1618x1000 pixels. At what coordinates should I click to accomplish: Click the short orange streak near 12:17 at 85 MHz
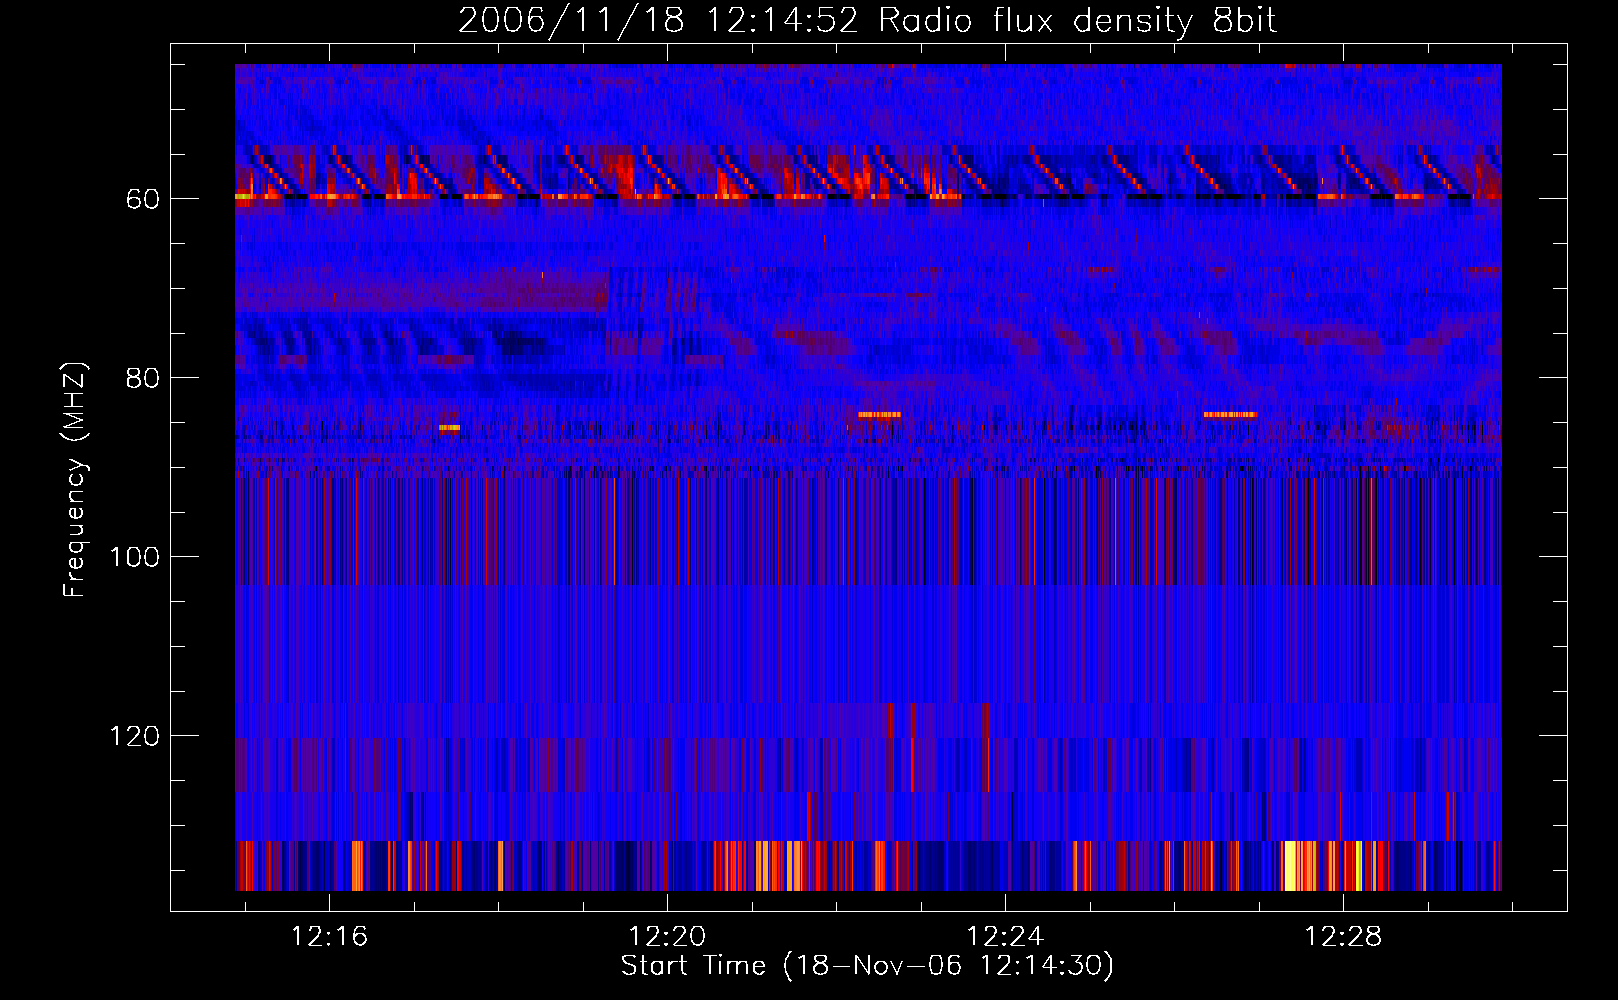point(449,428)
